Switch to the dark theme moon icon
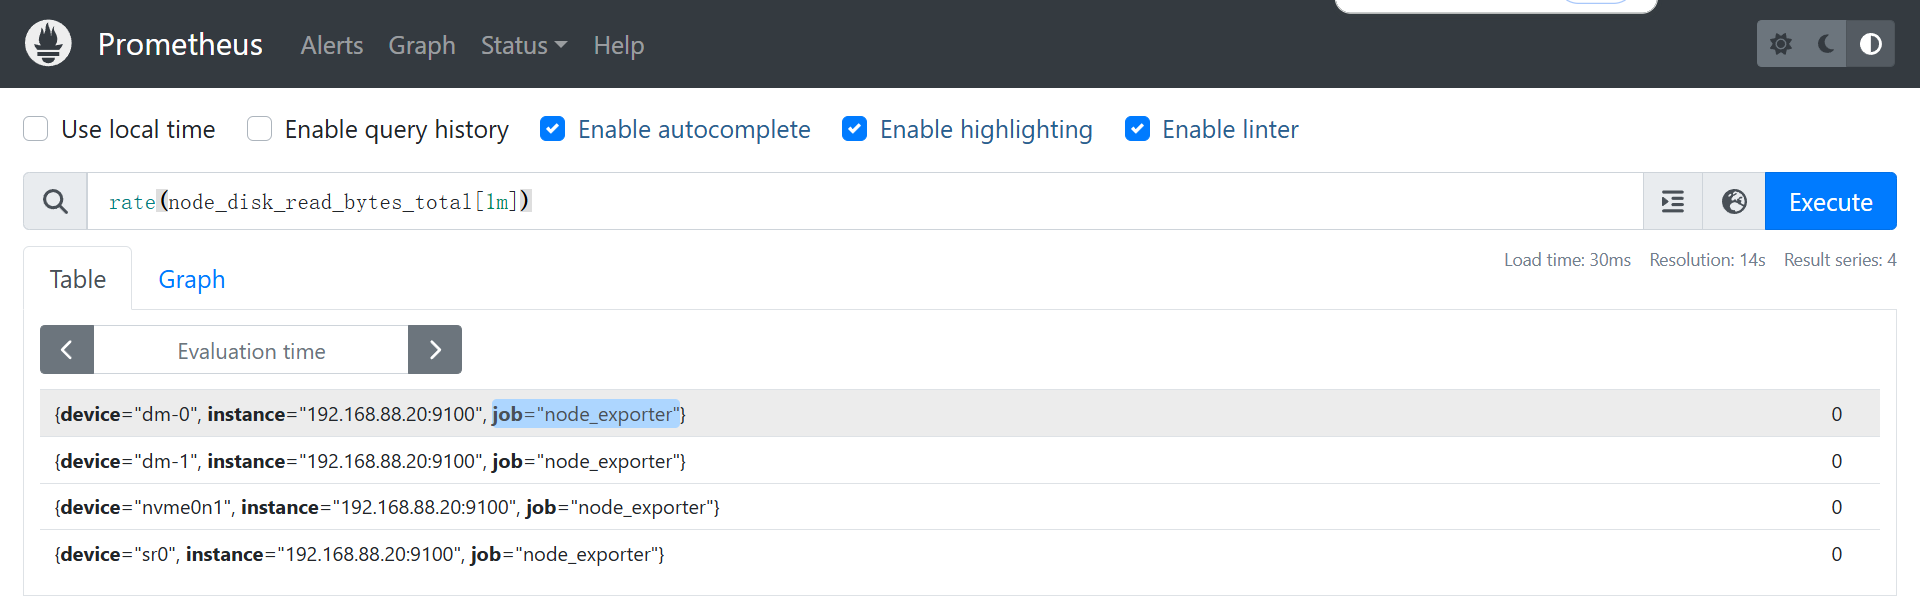 click(1826, 44)
